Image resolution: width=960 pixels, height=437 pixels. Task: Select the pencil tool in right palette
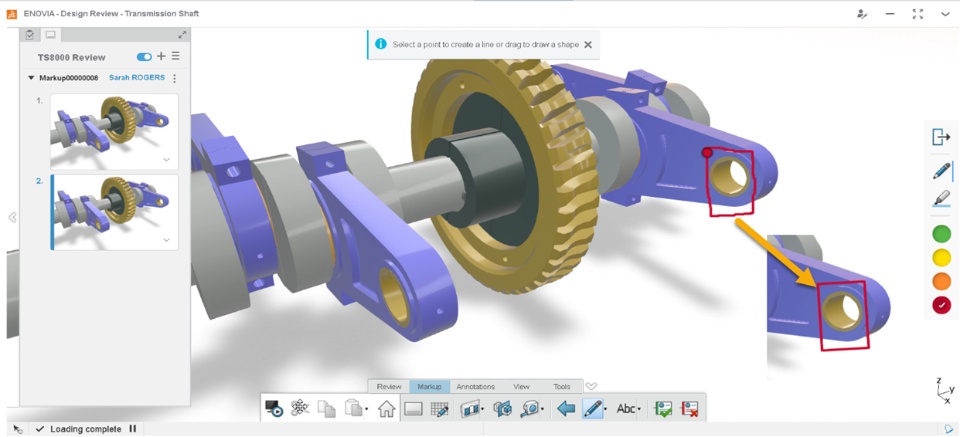(942, 171)
